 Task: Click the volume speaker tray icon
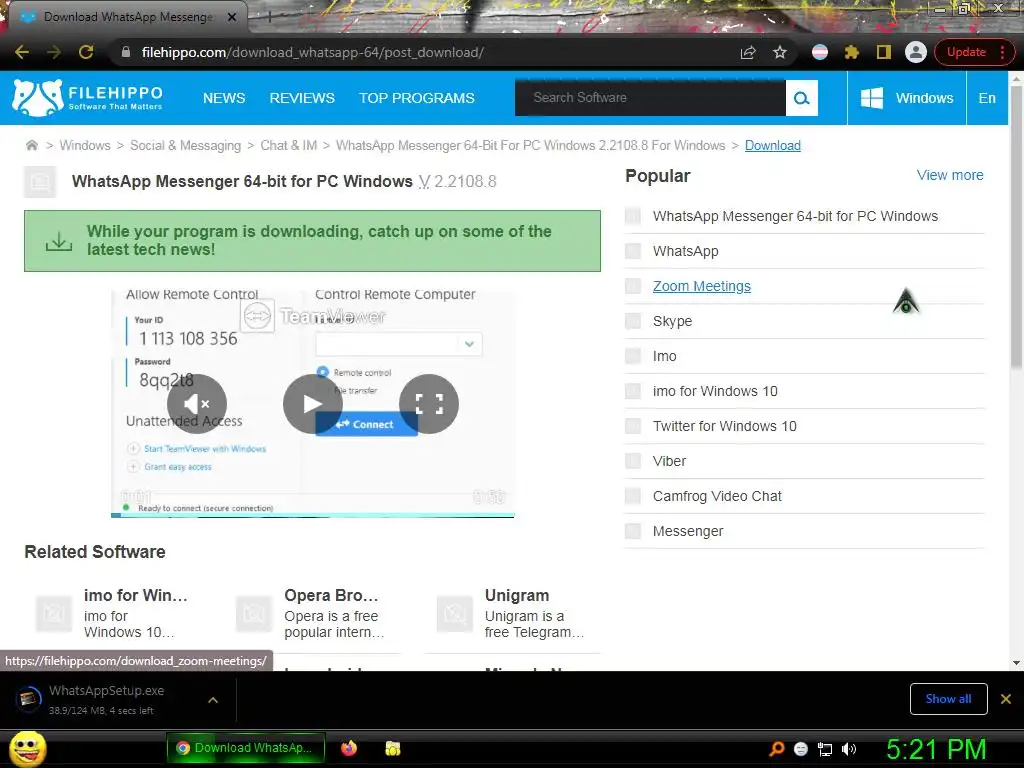tap(849, 749)
